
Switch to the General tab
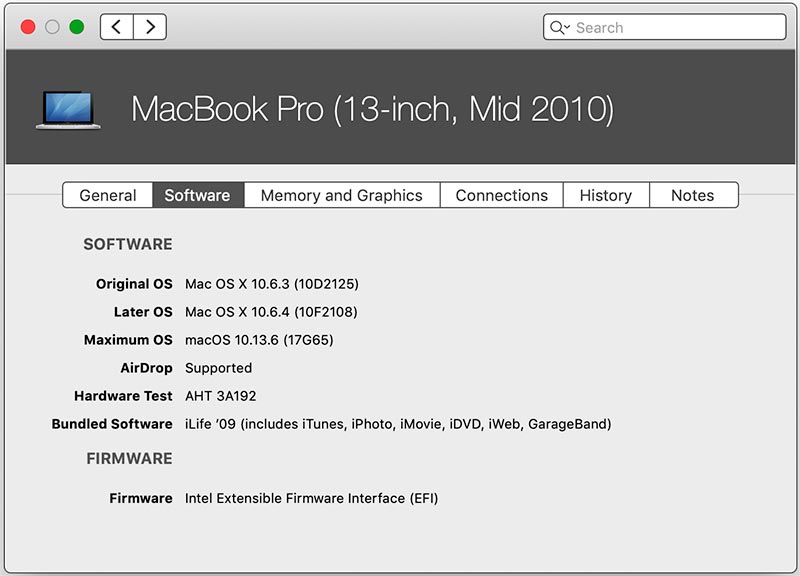click(x=108, y=195)
